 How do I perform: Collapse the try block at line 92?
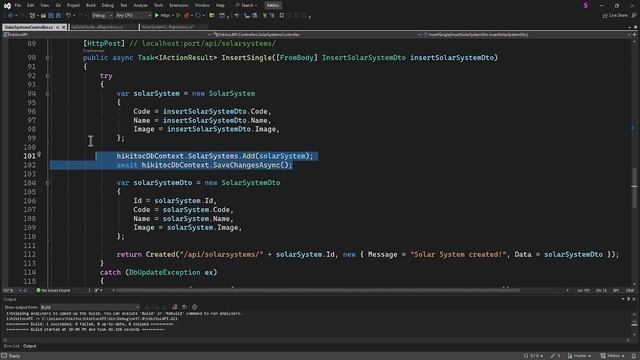[x=47, y=76]
